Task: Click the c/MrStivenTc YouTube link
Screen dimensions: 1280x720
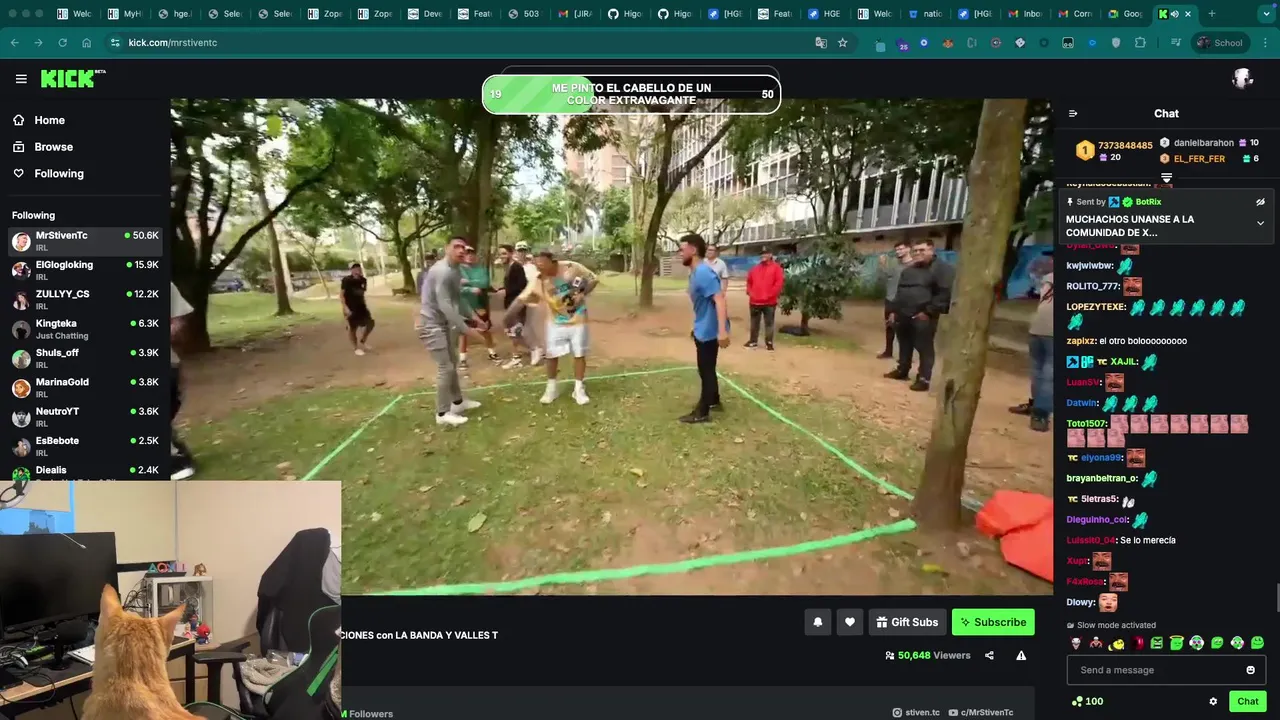Action: point(981,712)
